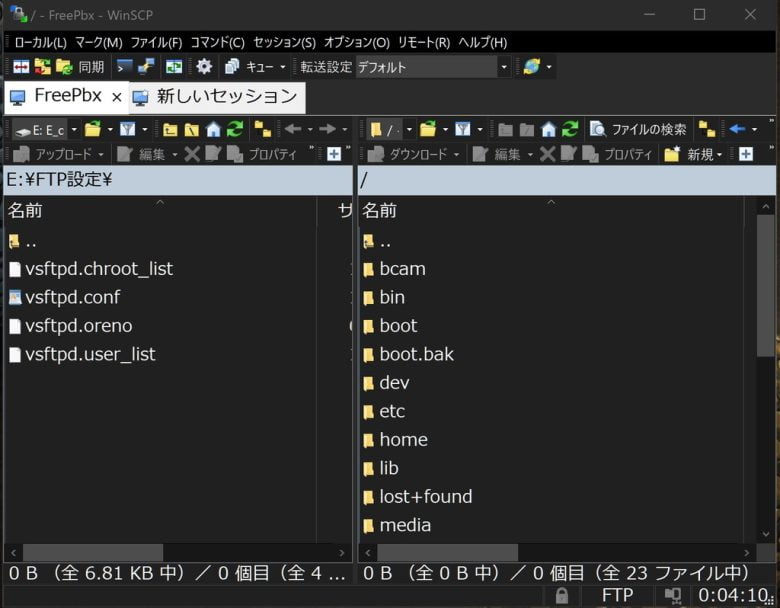Go to local root directory icon

click(192, 130)
